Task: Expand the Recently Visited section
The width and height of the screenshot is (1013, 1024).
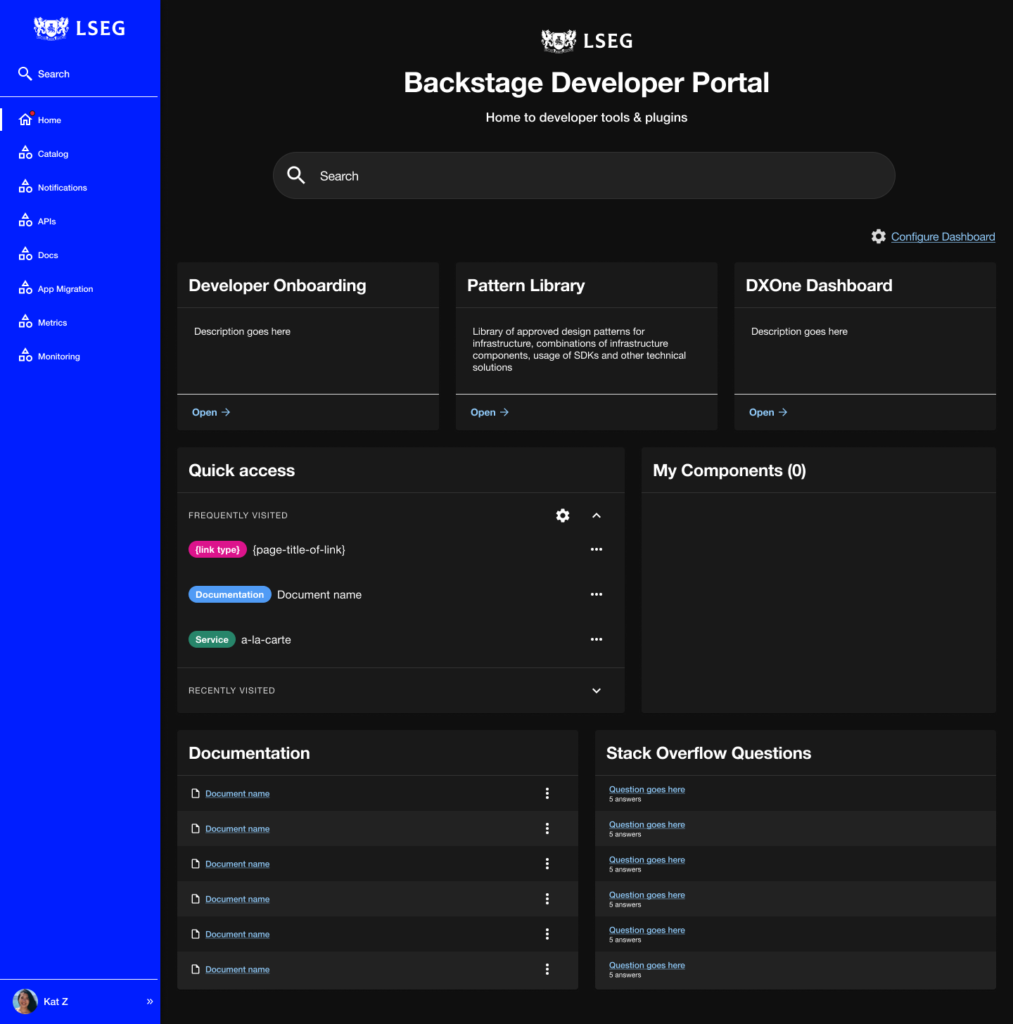Action: (597, 690)
